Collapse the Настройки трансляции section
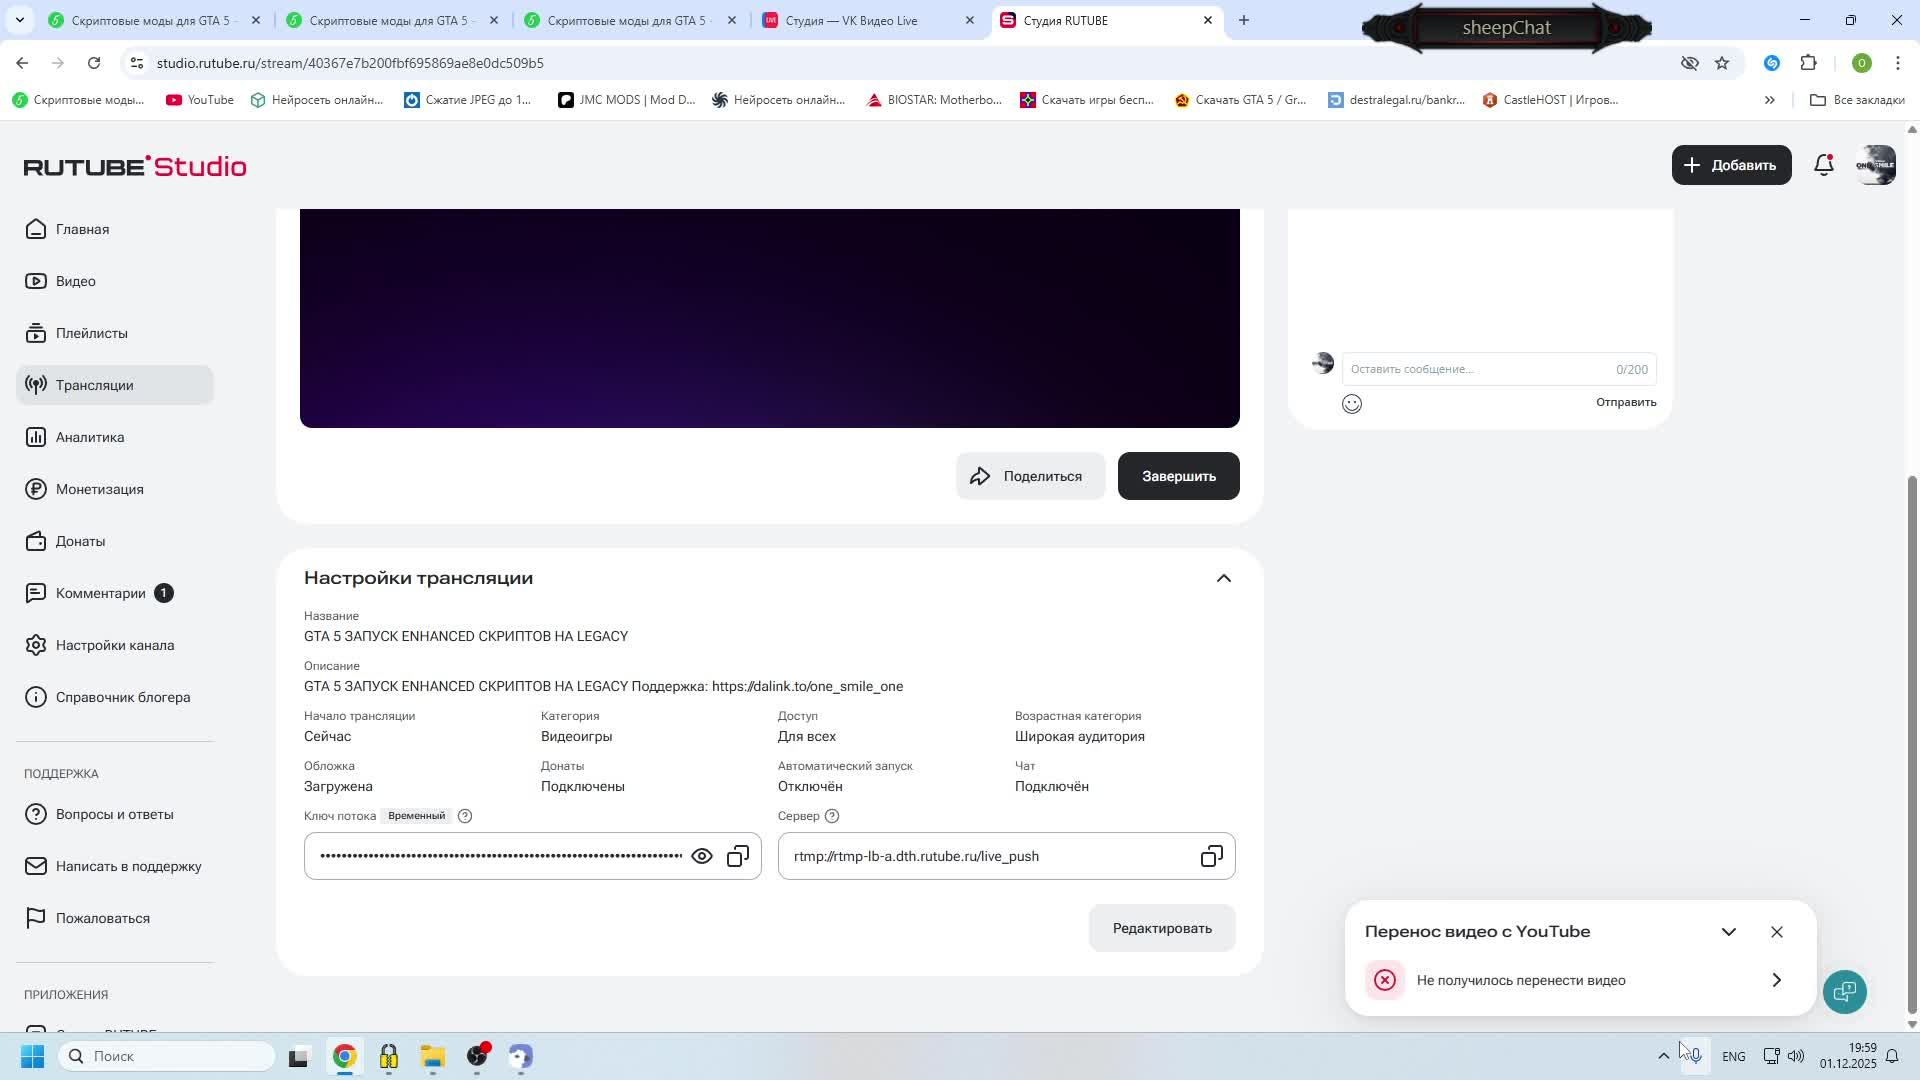Screen dimensions: 1920x1080 (1223, 579)
